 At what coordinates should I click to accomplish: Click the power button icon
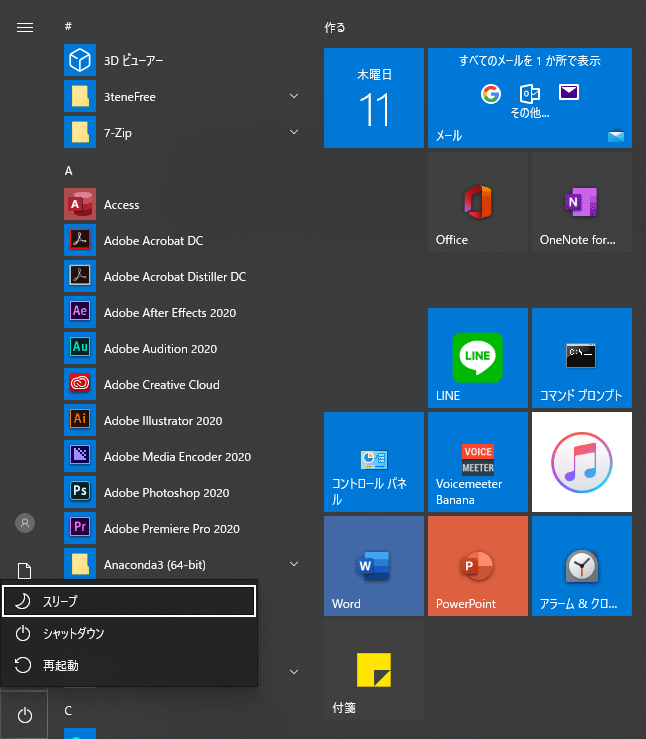25,715
